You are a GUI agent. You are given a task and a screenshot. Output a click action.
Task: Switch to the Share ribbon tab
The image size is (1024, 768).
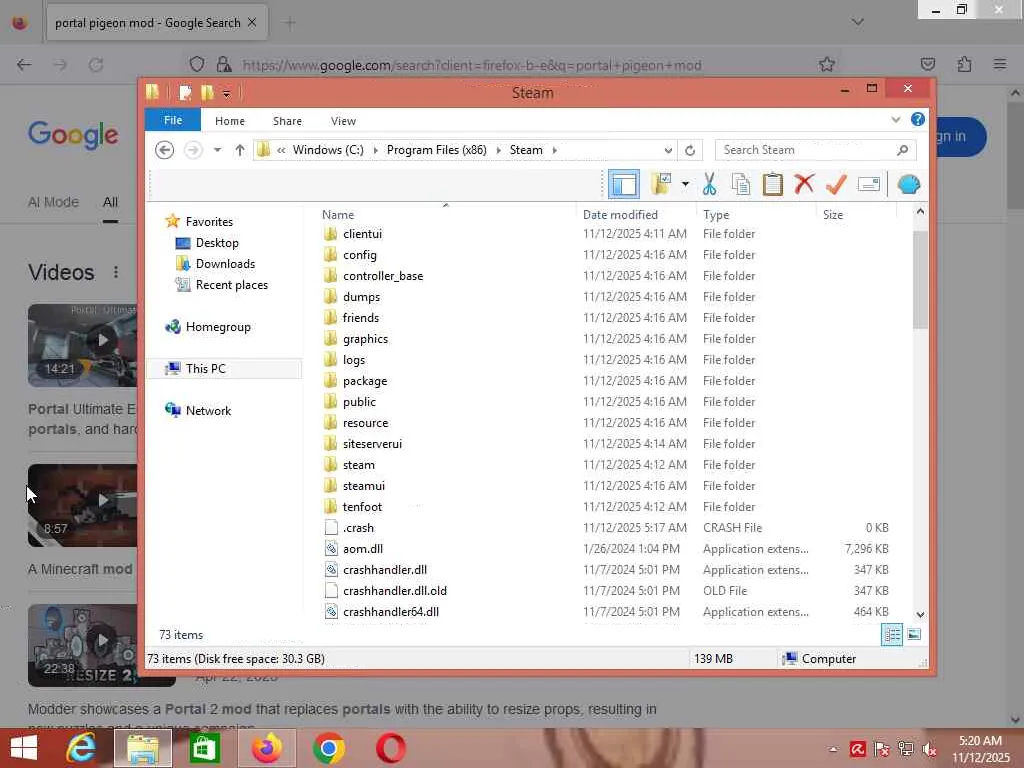[287, 121]
